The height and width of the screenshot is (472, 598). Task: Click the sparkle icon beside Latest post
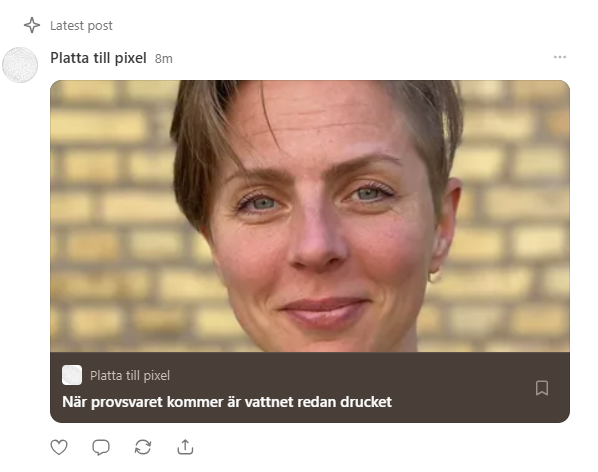tap(32, 25)
